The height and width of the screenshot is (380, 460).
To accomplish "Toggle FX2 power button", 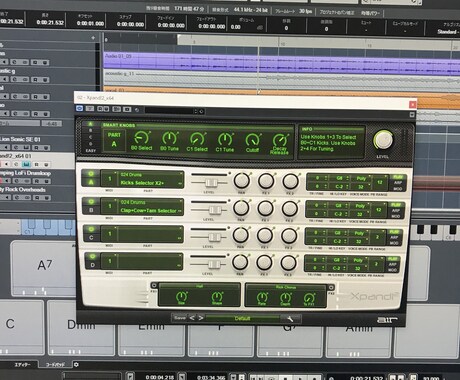I will coord(331,287).
